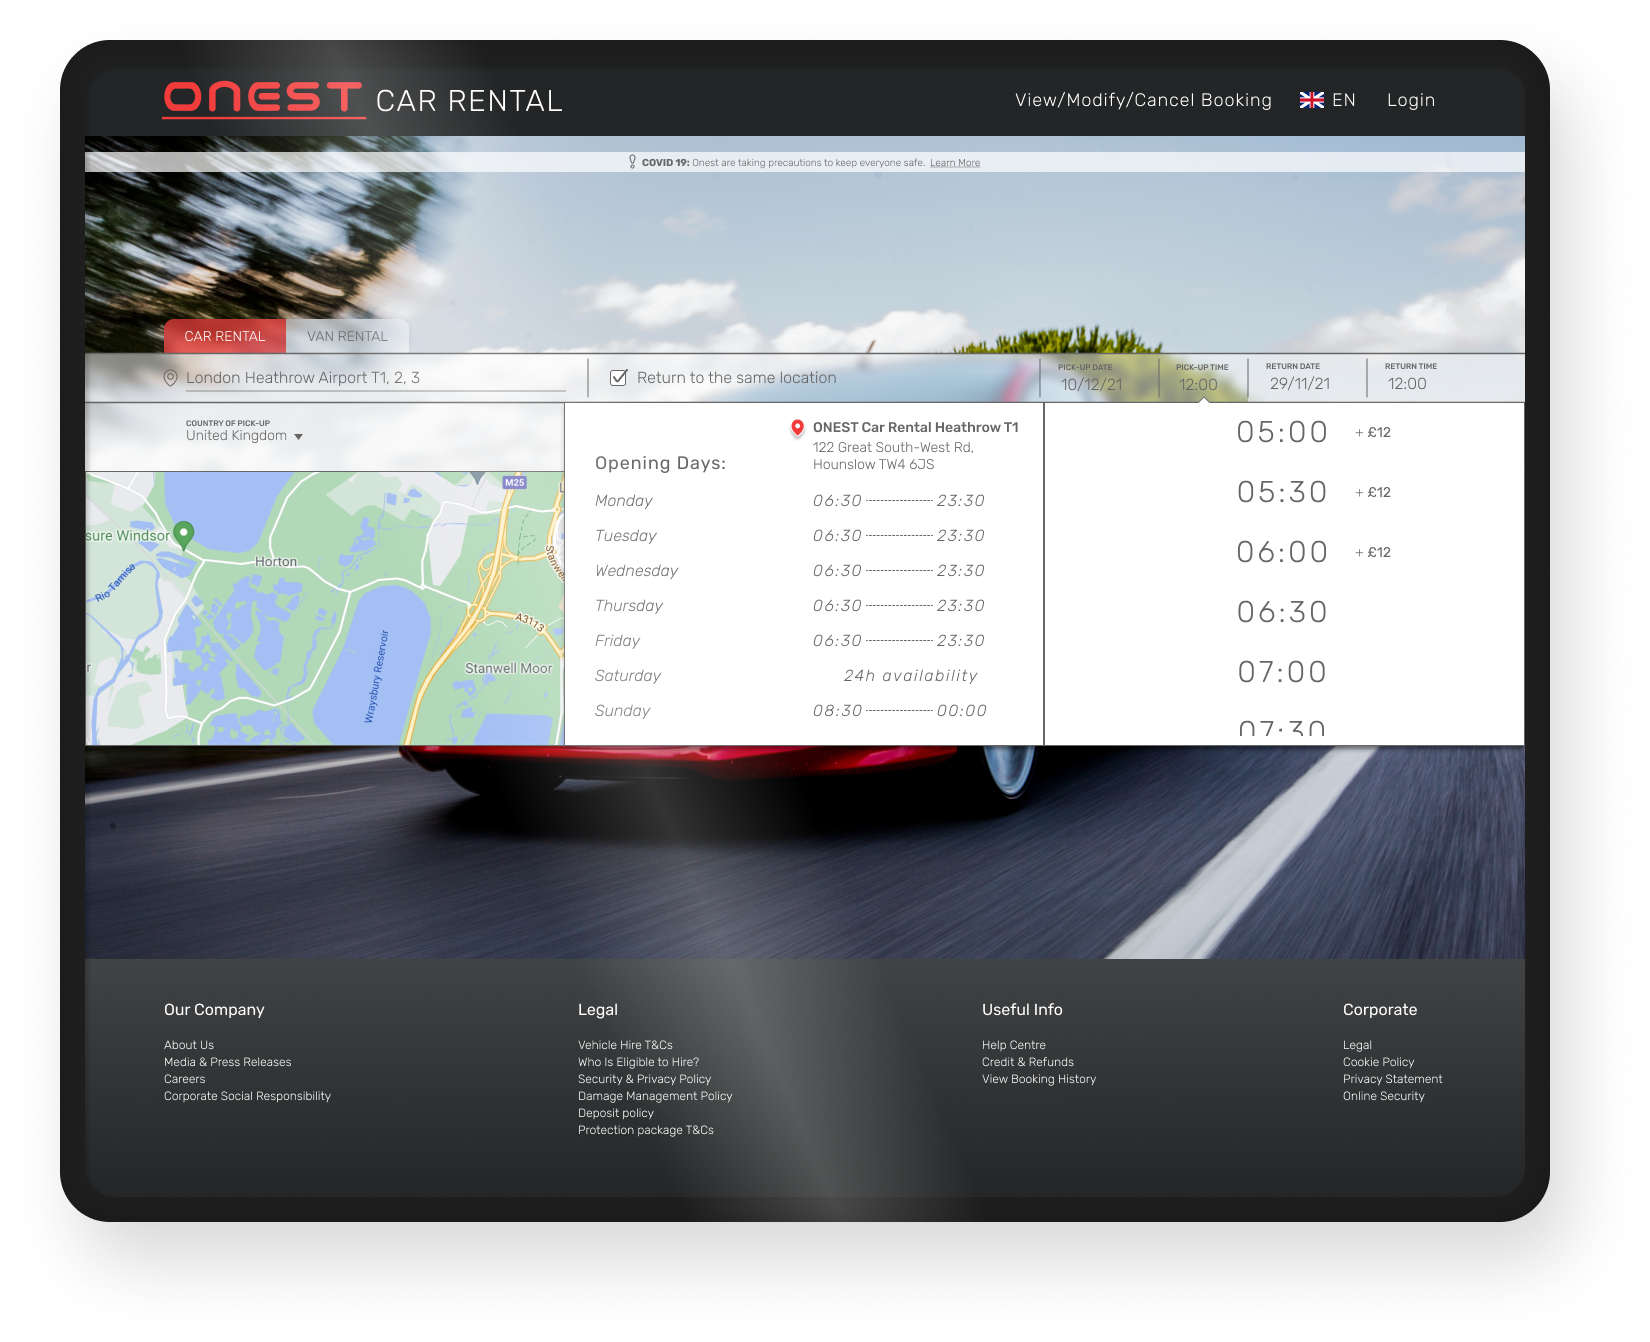The width and height of the screenshot is (1650, 1342).
Task: Select 06:30 pick-up time
Action: pos(1282,612)
